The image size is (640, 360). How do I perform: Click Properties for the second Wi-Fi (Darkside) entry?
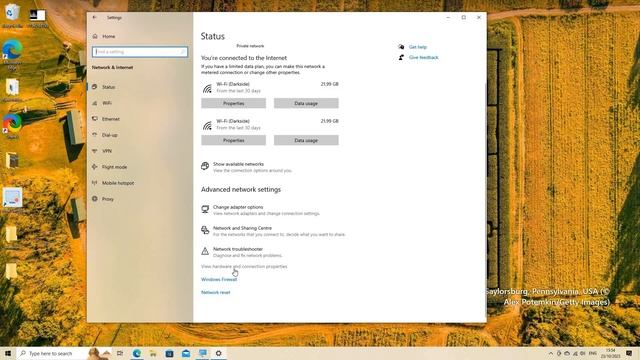[x=233, y=140]
